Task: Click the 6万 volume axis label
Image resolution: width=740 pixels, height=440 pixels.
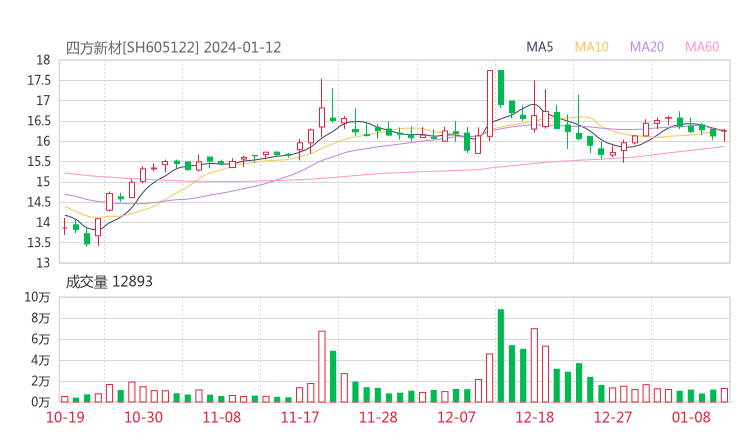Action: pos(41,339)
